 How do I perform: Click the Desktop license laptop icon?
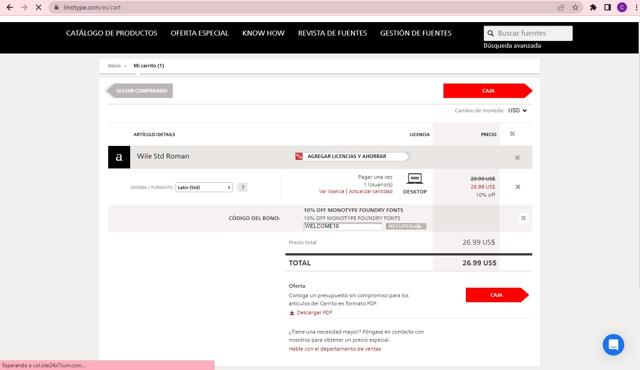[x=415, y=179]
